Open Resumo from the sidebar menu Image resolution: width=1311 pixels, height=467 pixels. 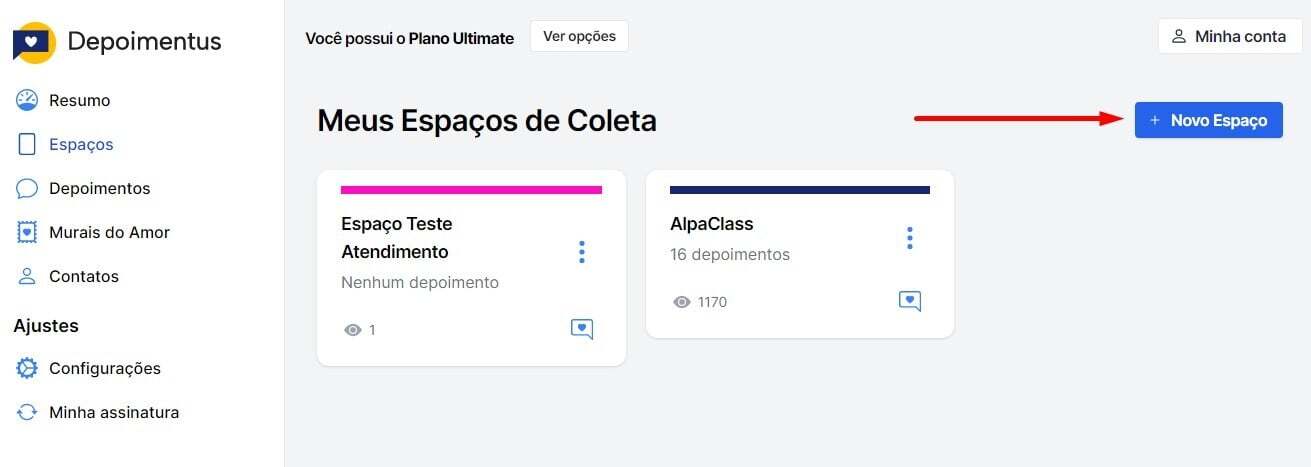point(79,100)
